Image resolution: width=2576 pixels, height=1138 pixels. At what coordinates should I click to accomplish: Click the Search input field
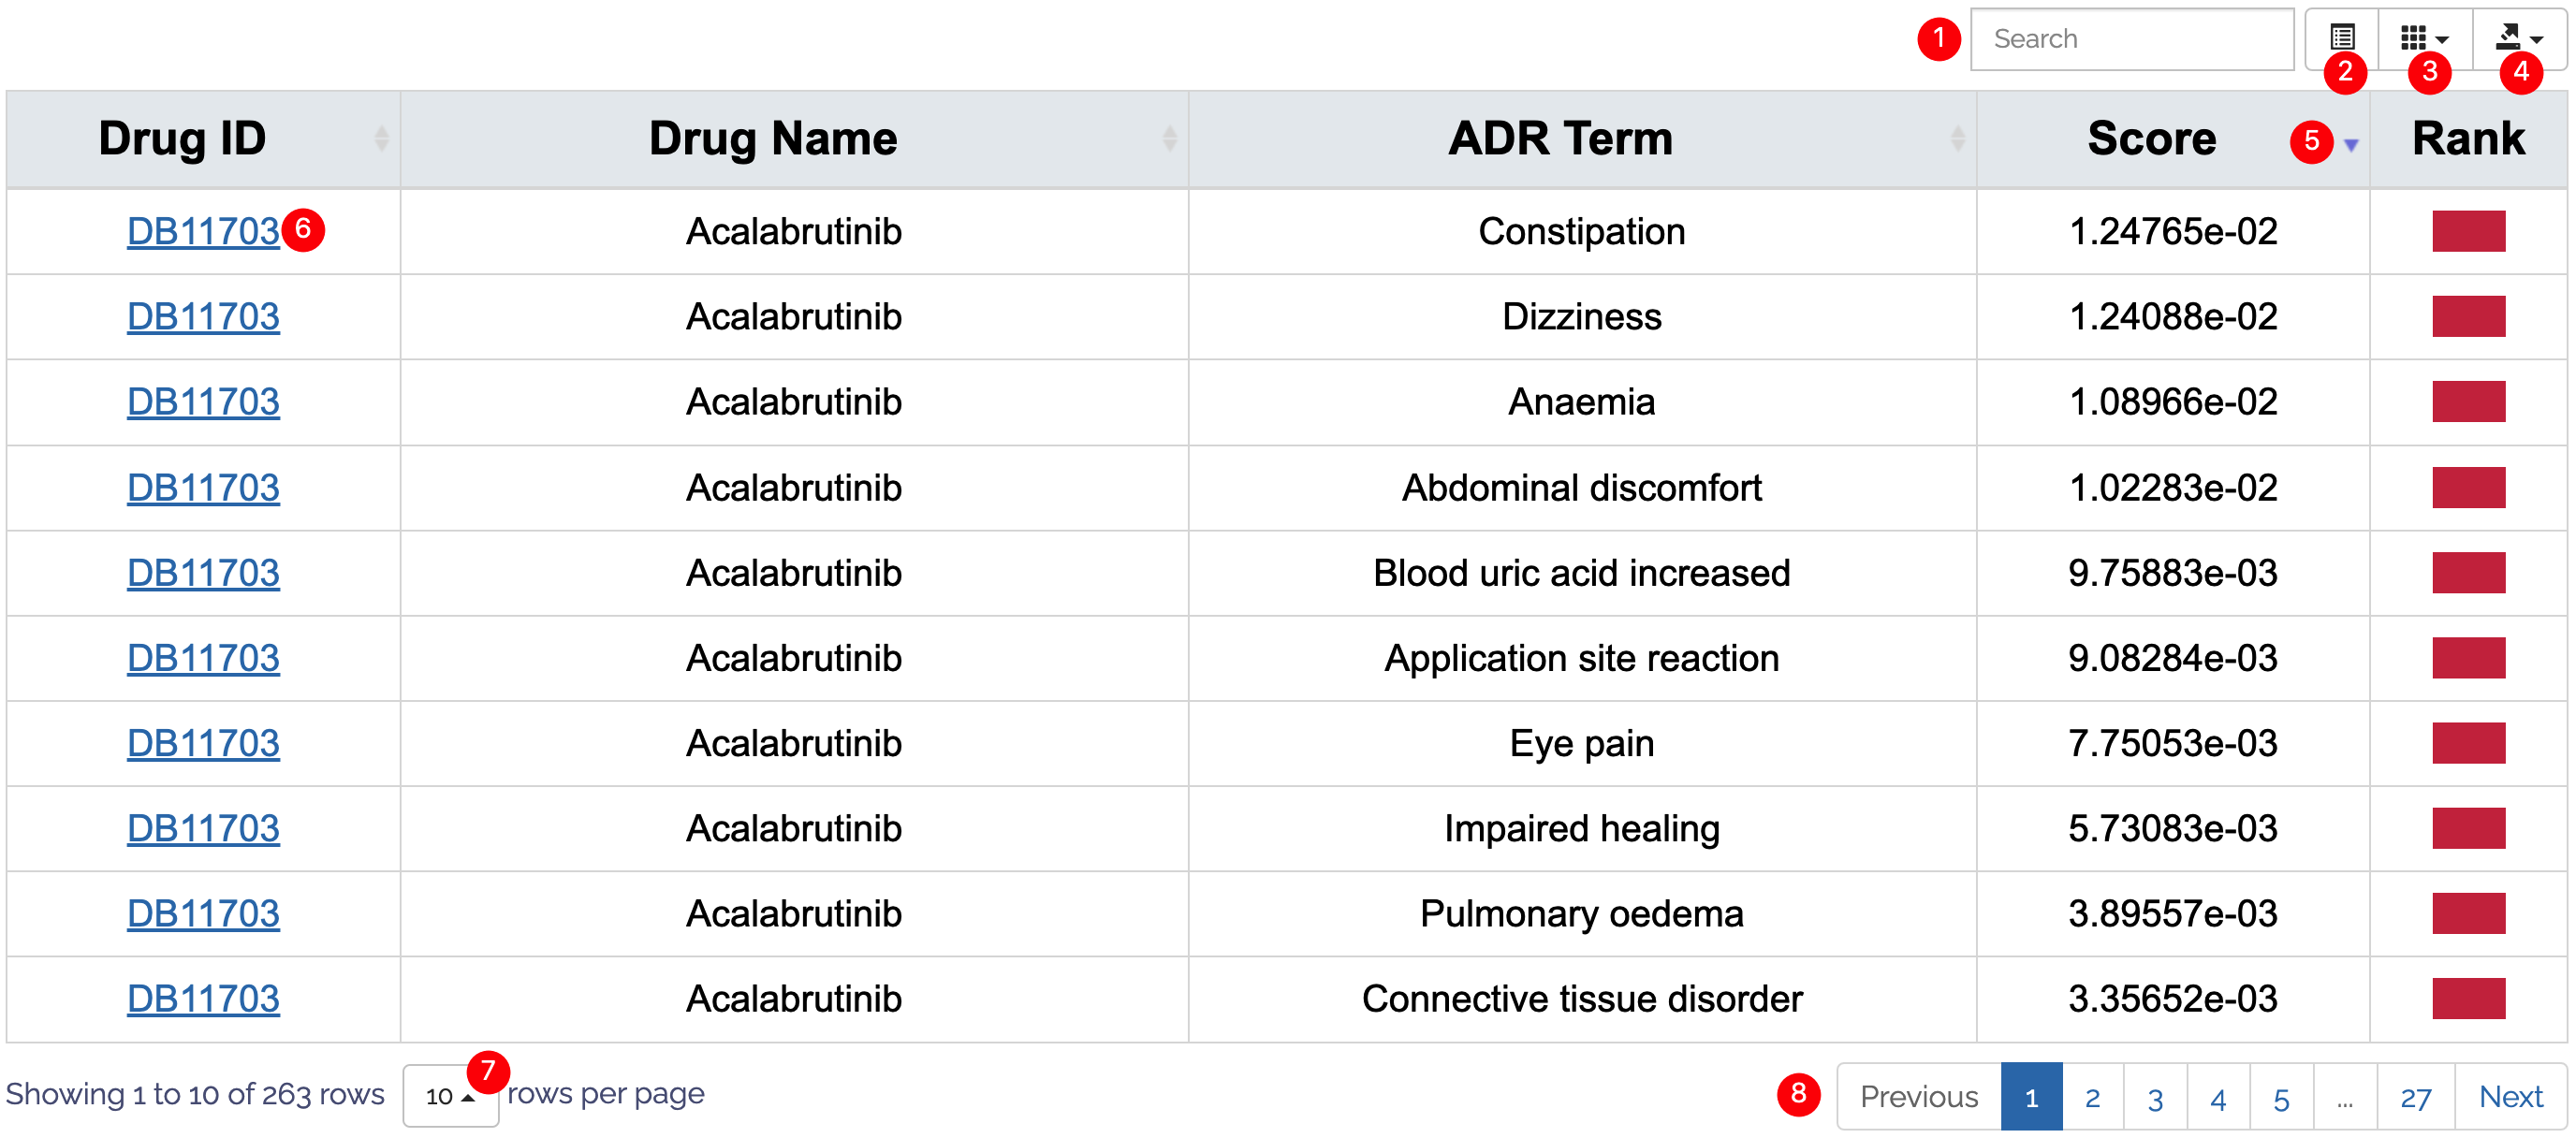[x=2131, y=39]
